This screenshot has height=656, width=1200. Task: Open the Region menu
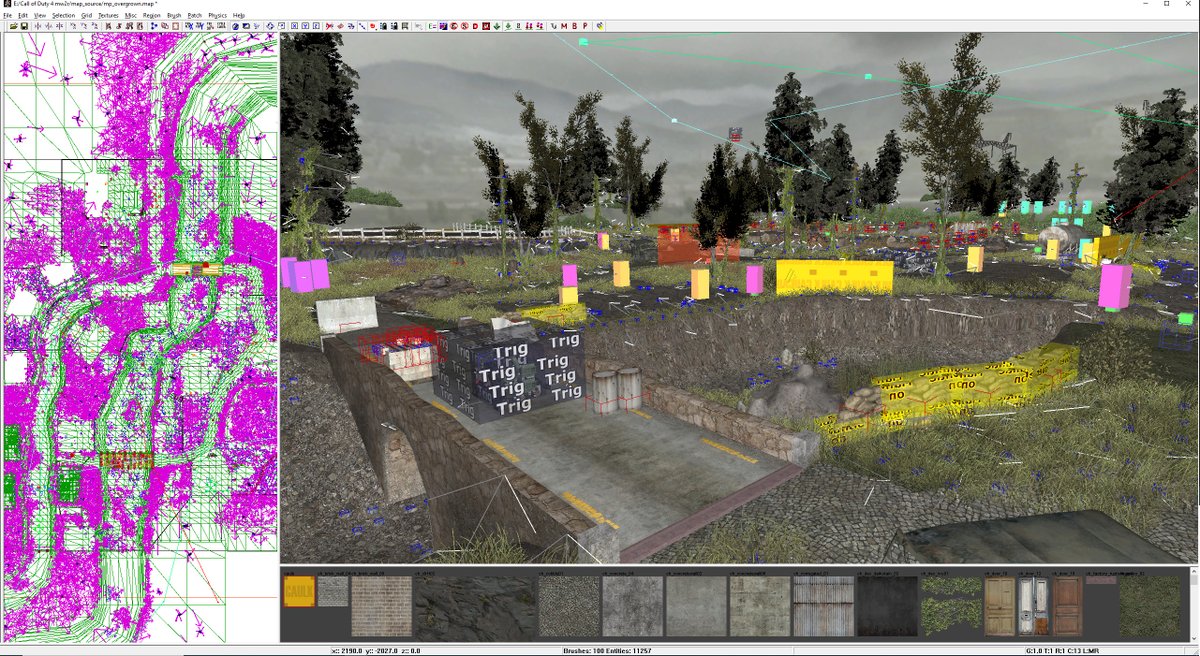coord(152,16)
